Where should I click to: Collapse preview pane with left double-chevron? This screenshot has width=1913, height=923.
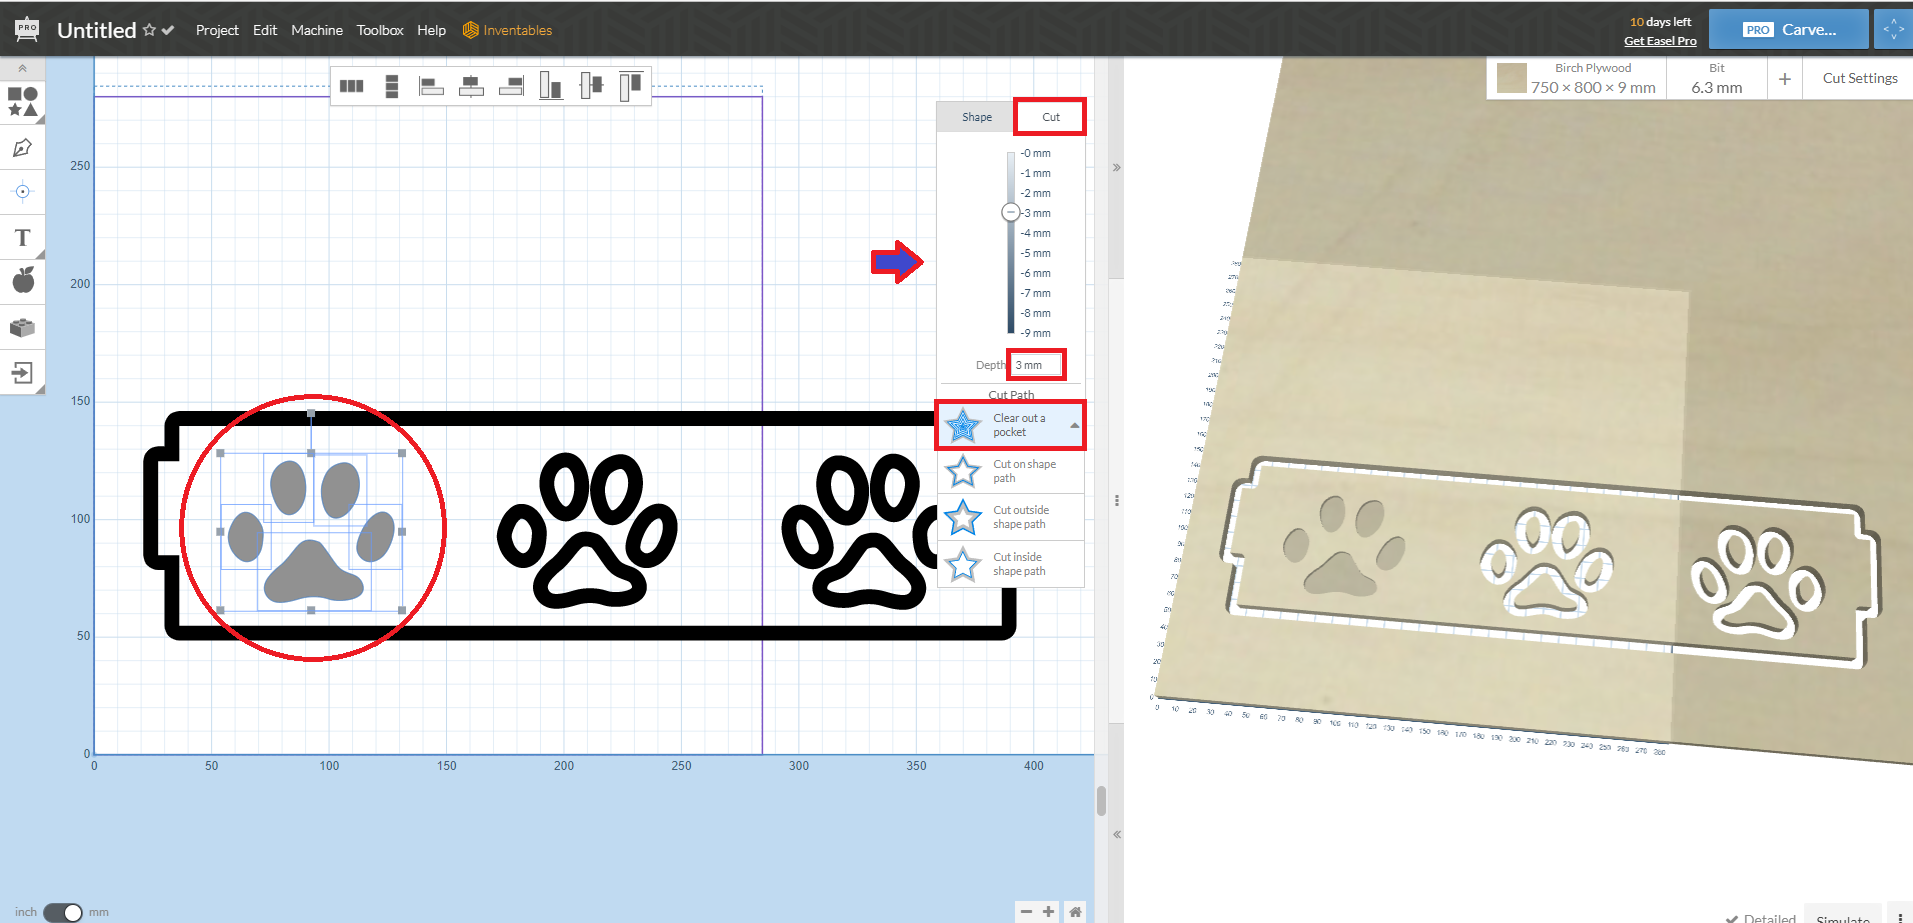(x=1117, y=834)
